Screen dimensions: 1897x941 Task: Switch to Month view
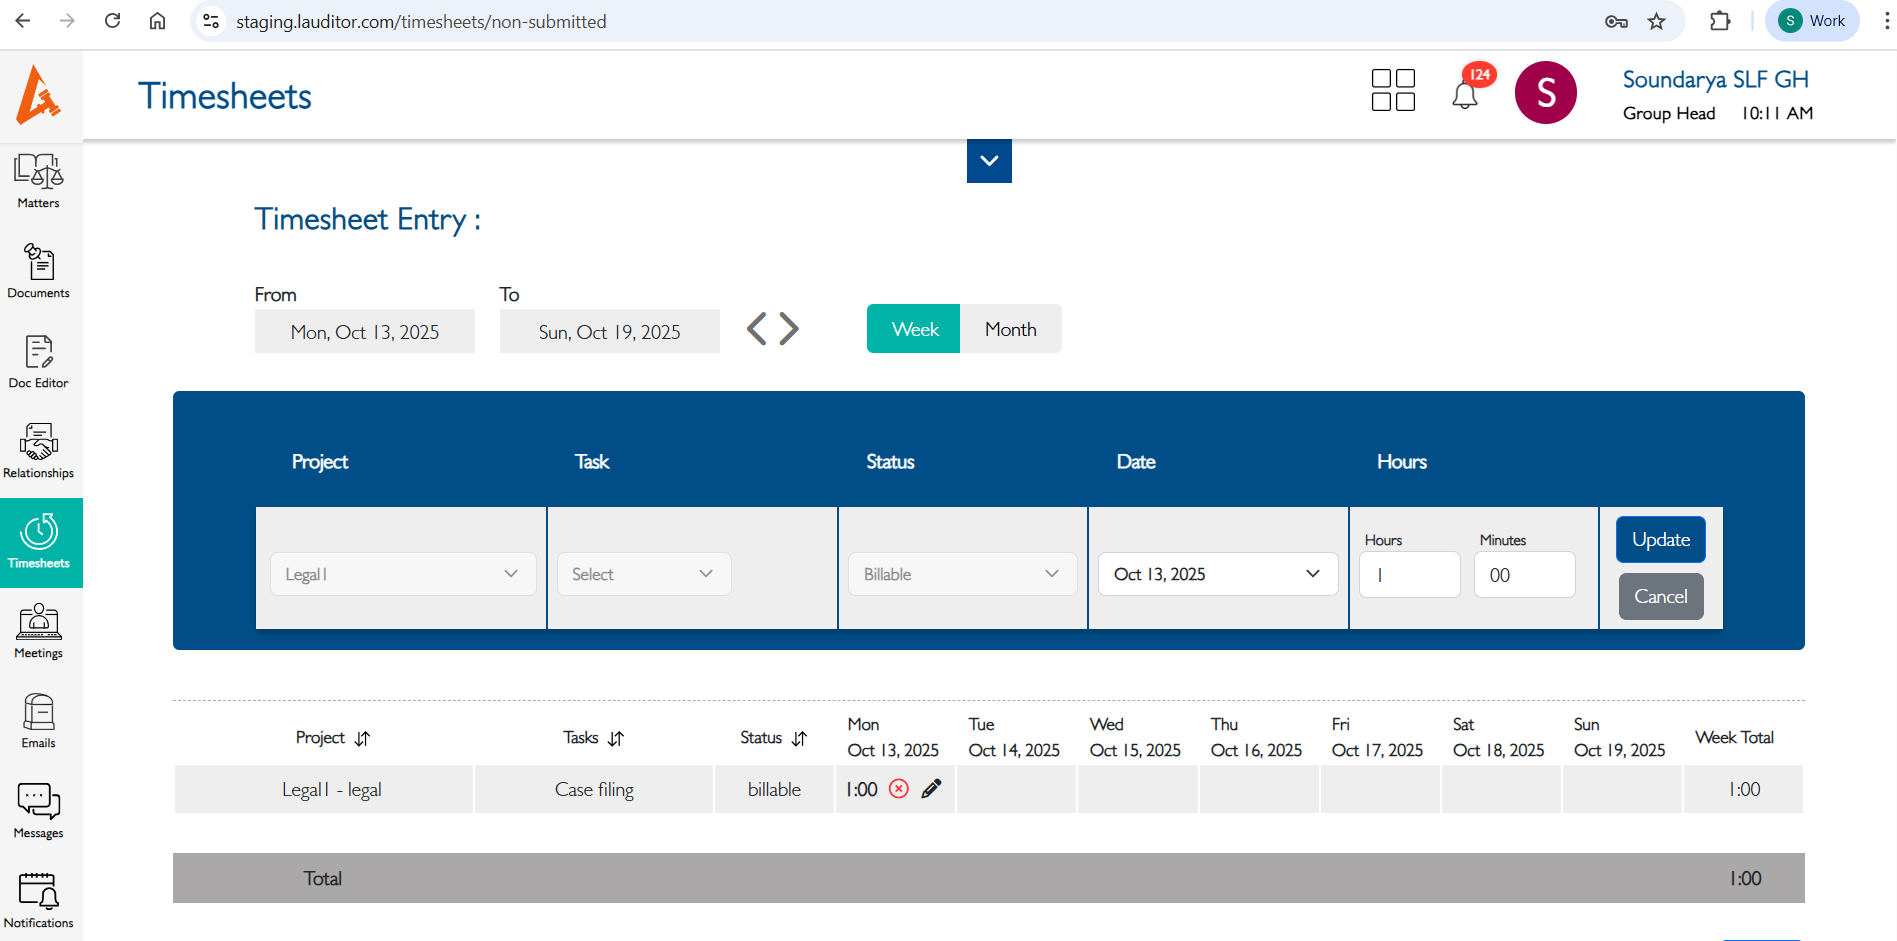(1010, 329)
